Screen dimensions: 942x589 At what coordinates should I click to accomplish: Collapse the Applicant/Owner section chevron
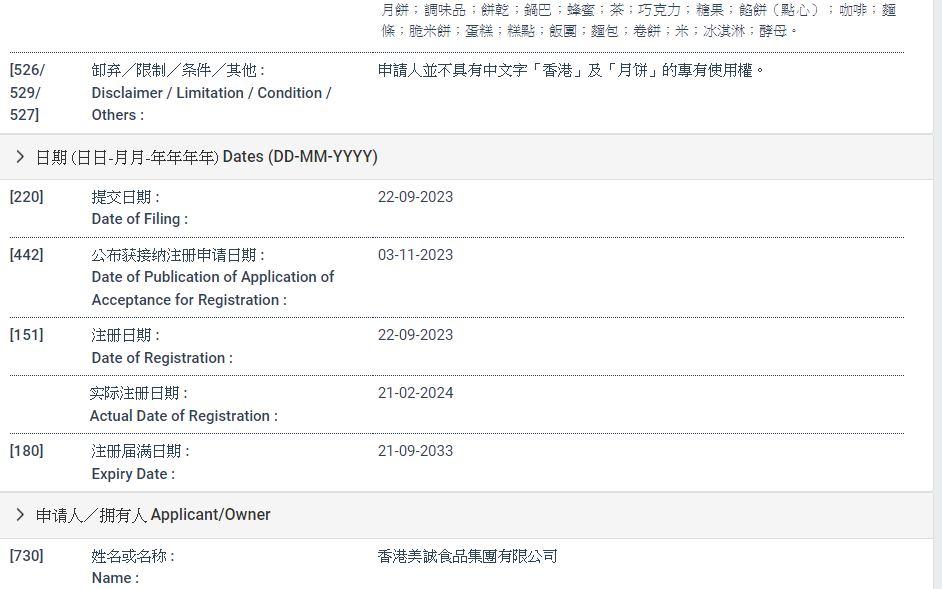click(20, 515)
